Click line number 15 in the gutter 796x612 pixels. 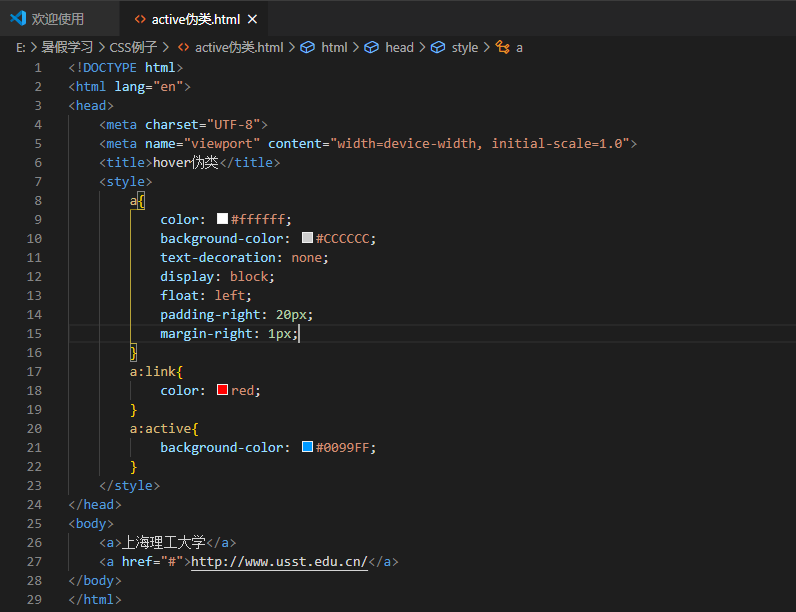pos(34,334)
